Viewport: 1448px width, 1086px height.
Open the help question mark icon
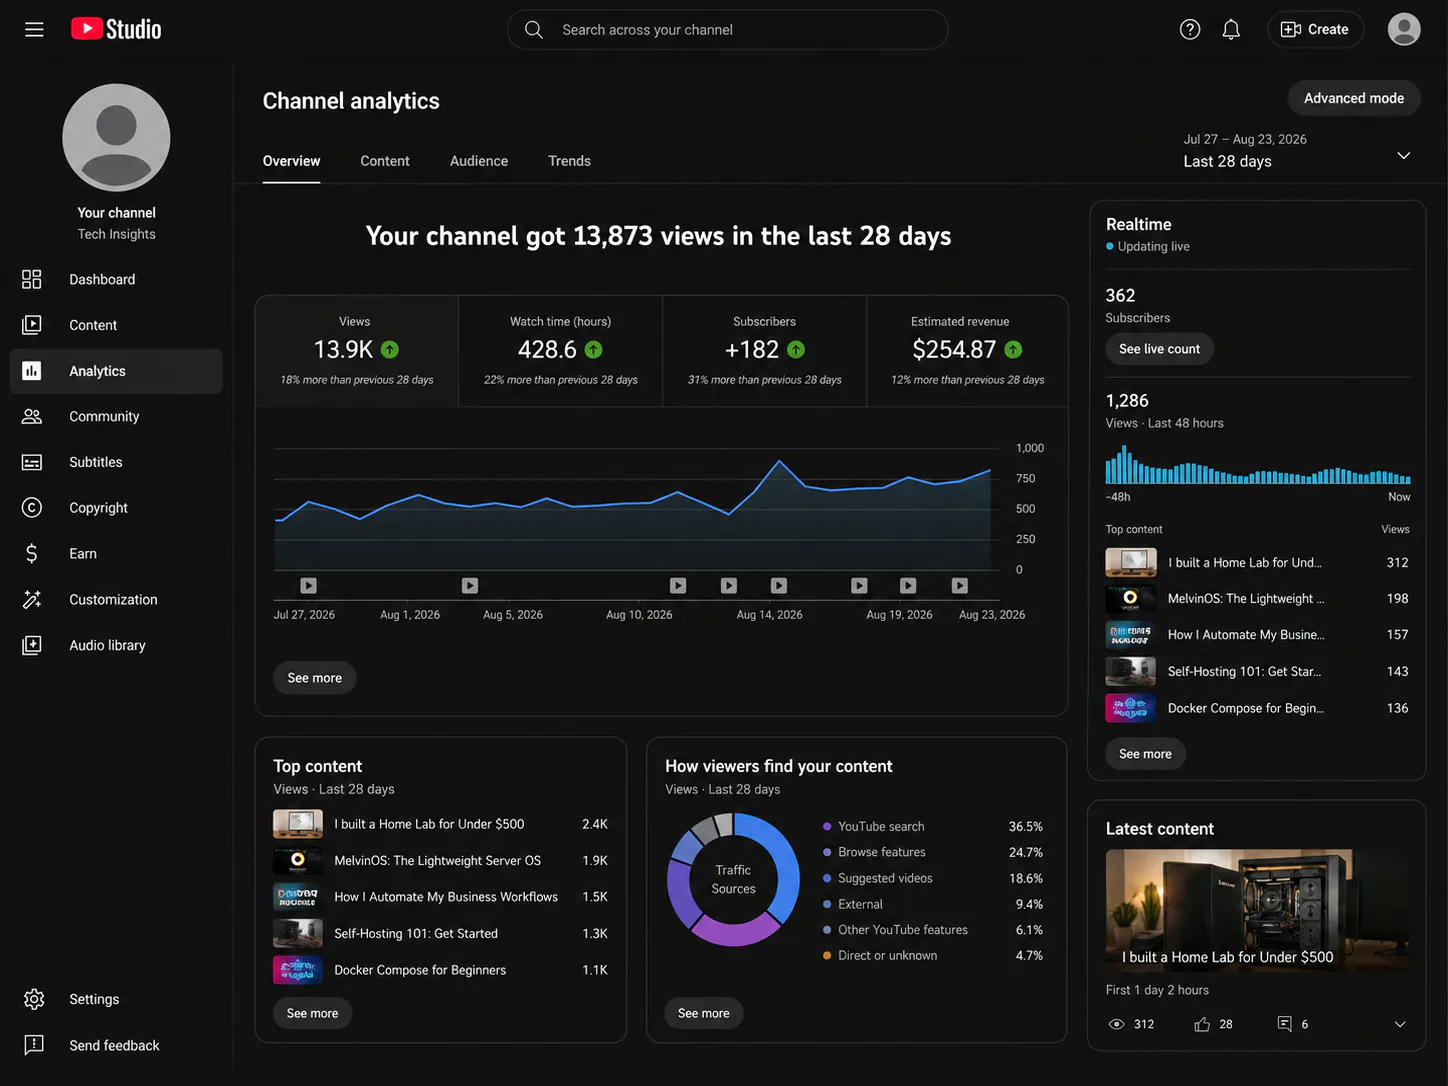coord(1190,30)
